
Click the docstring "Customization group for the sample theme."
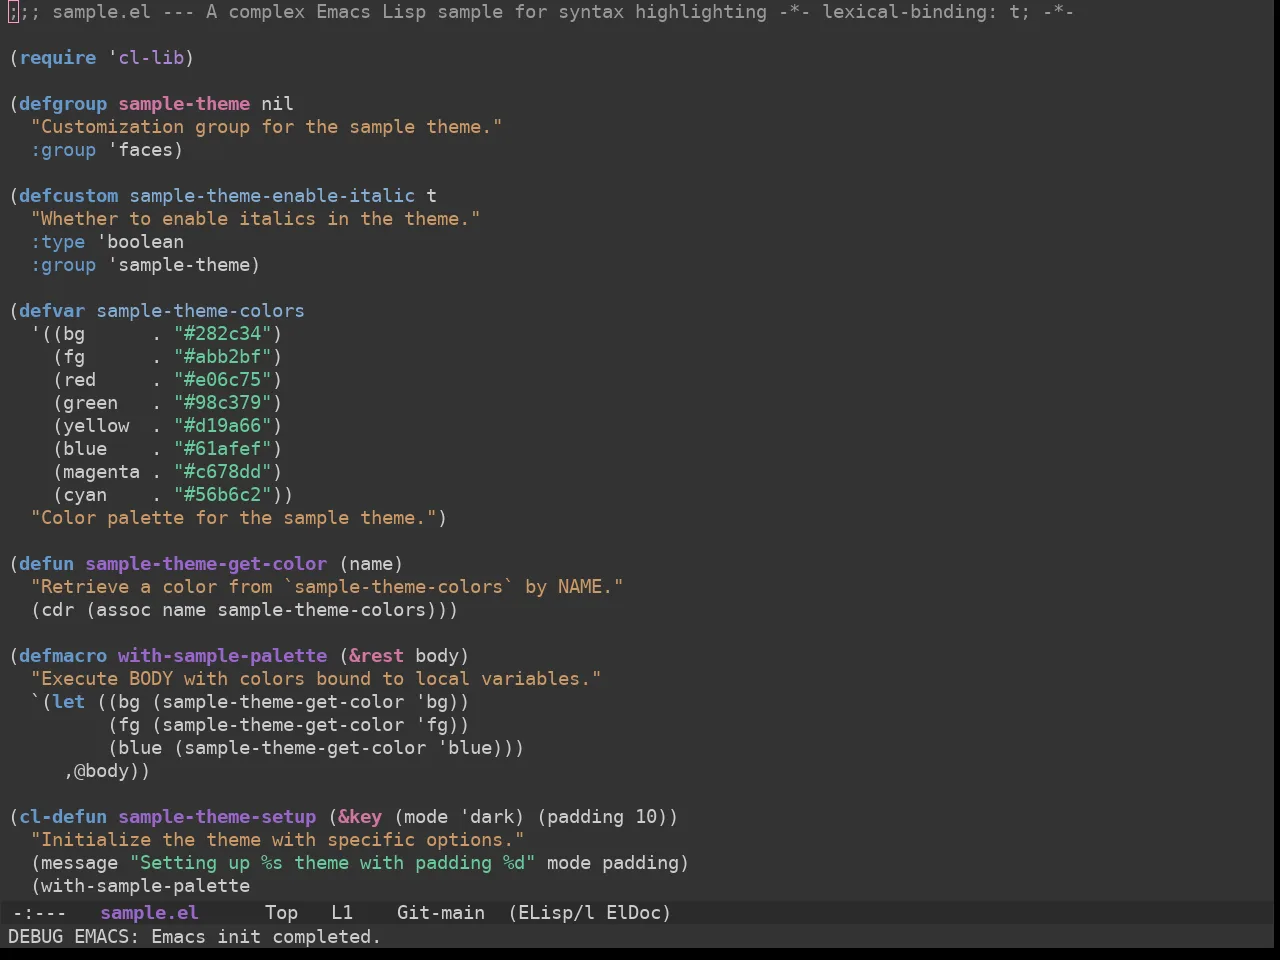[x=267, y=127]
